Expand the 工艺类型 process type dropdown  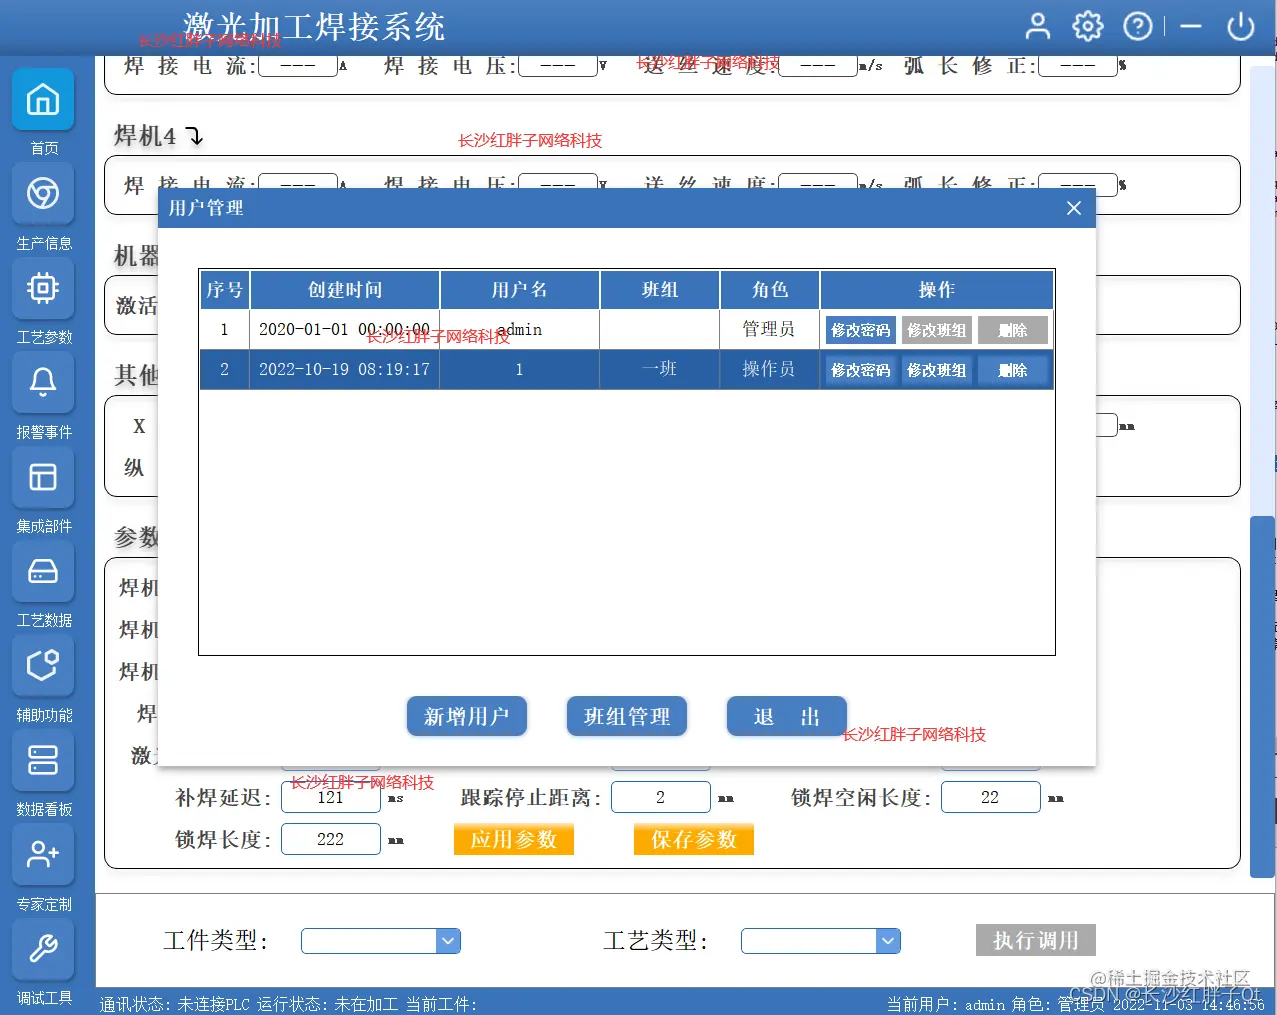click(887, 940)
